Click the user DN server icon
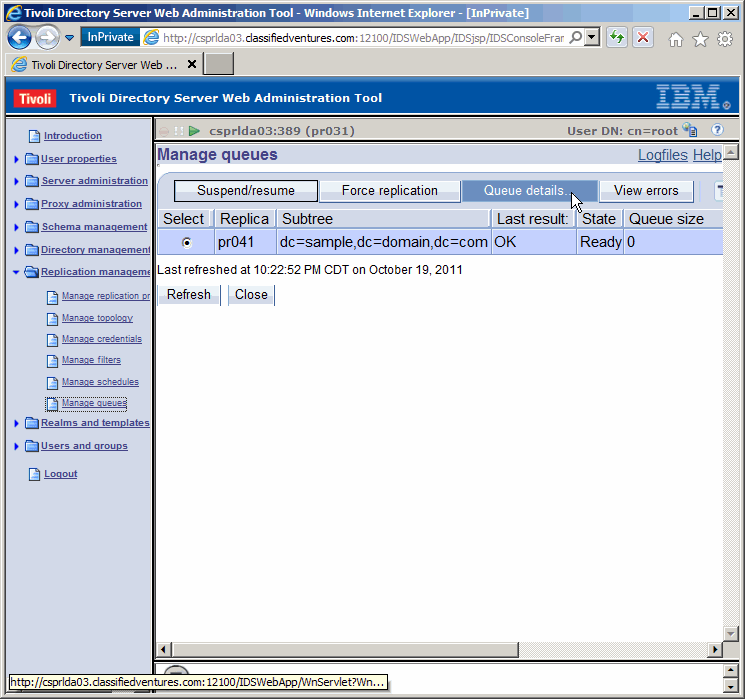This screenshot has height=699, width=745. (690, 130)
